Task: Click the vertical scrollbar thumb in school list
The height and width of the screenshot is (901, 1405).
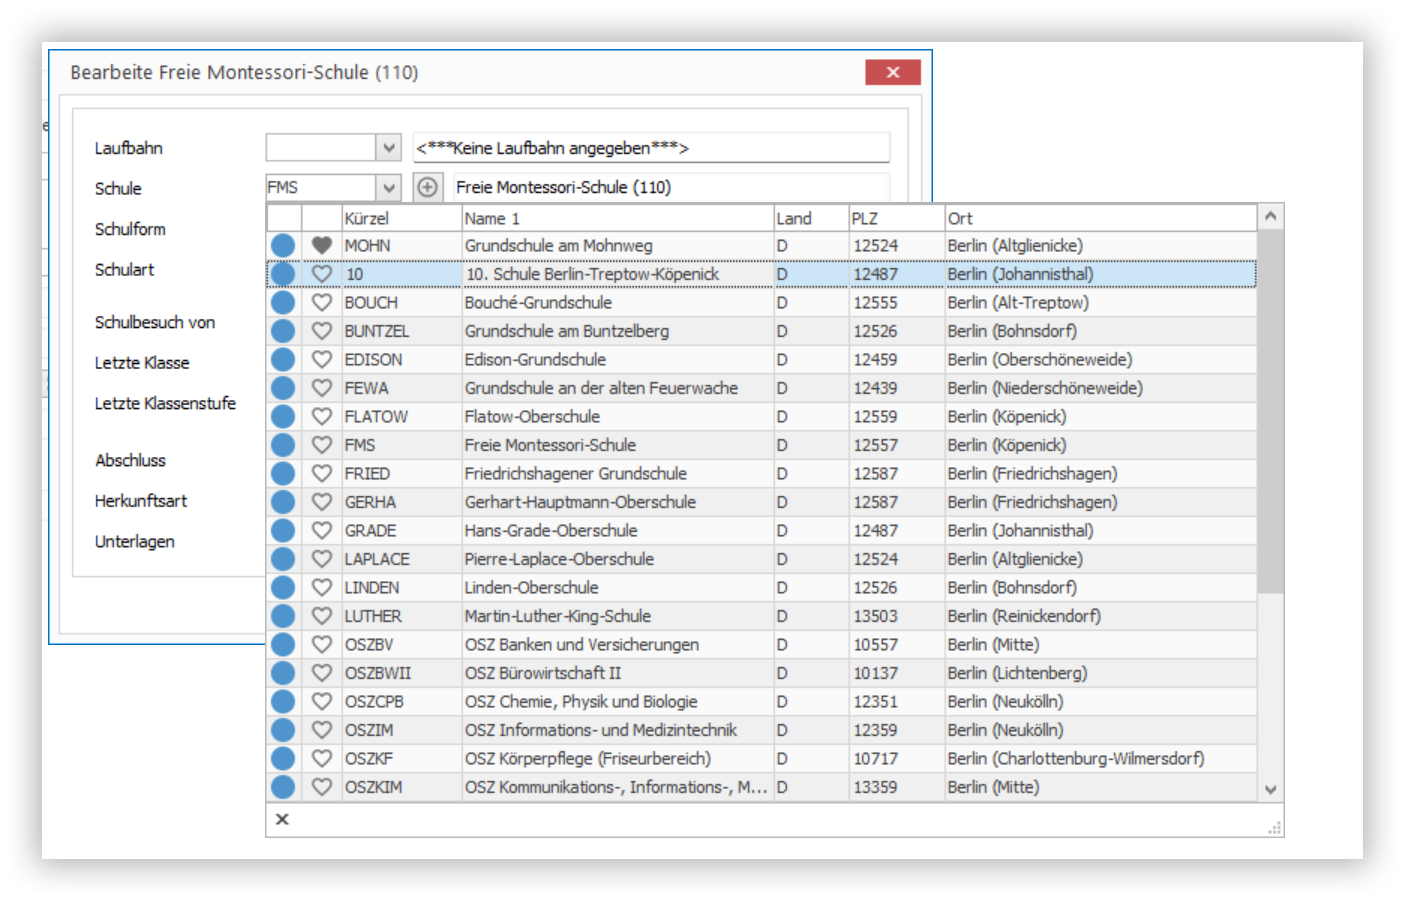Action: 1270,411
